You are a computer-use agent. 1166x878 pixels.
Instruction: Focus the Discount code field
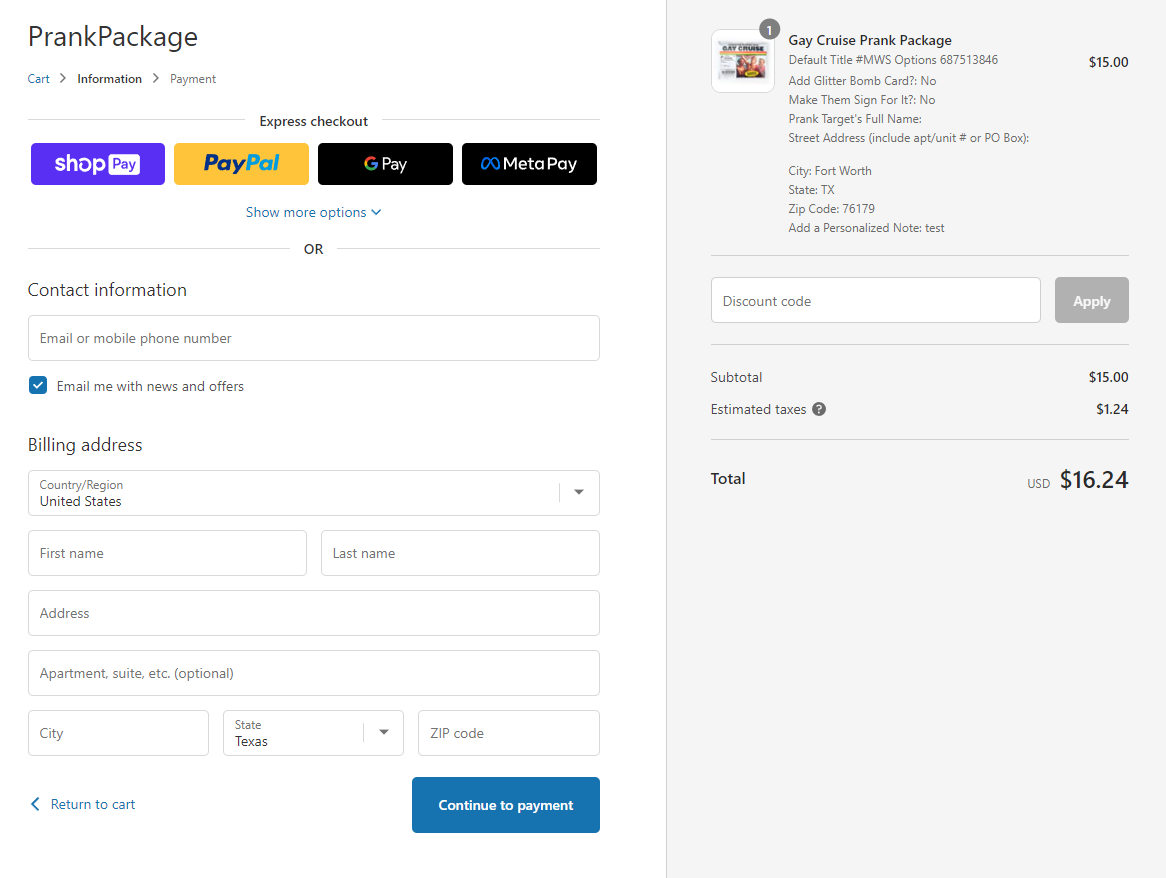(875, 300)
